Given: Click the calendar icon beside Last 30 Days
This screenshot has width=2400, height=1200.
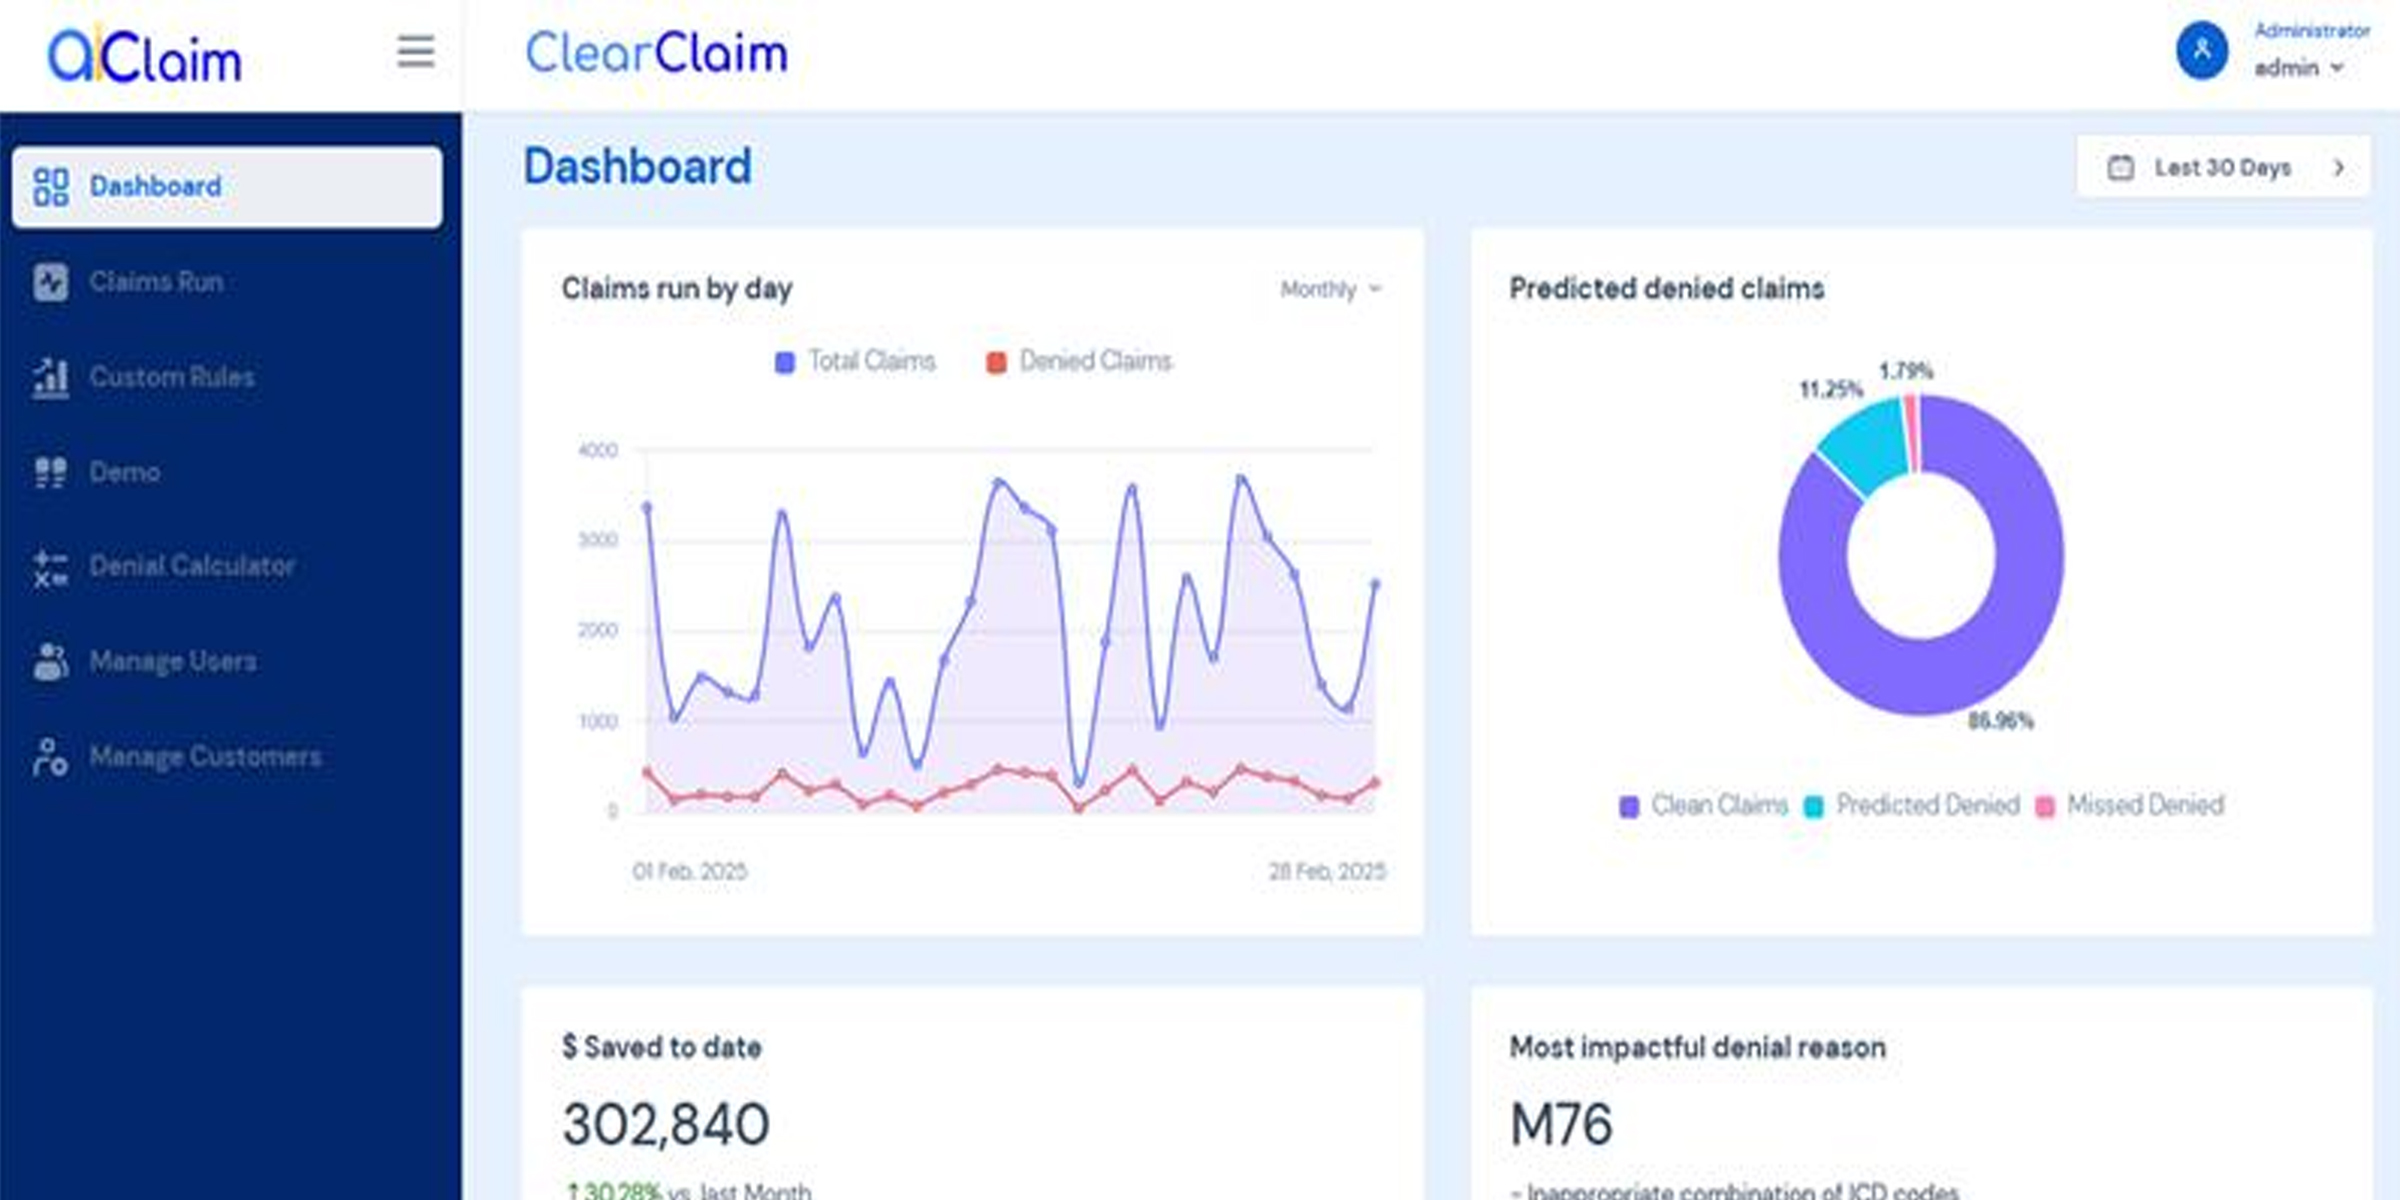Looking at the screenshot, I should 2120,167.
